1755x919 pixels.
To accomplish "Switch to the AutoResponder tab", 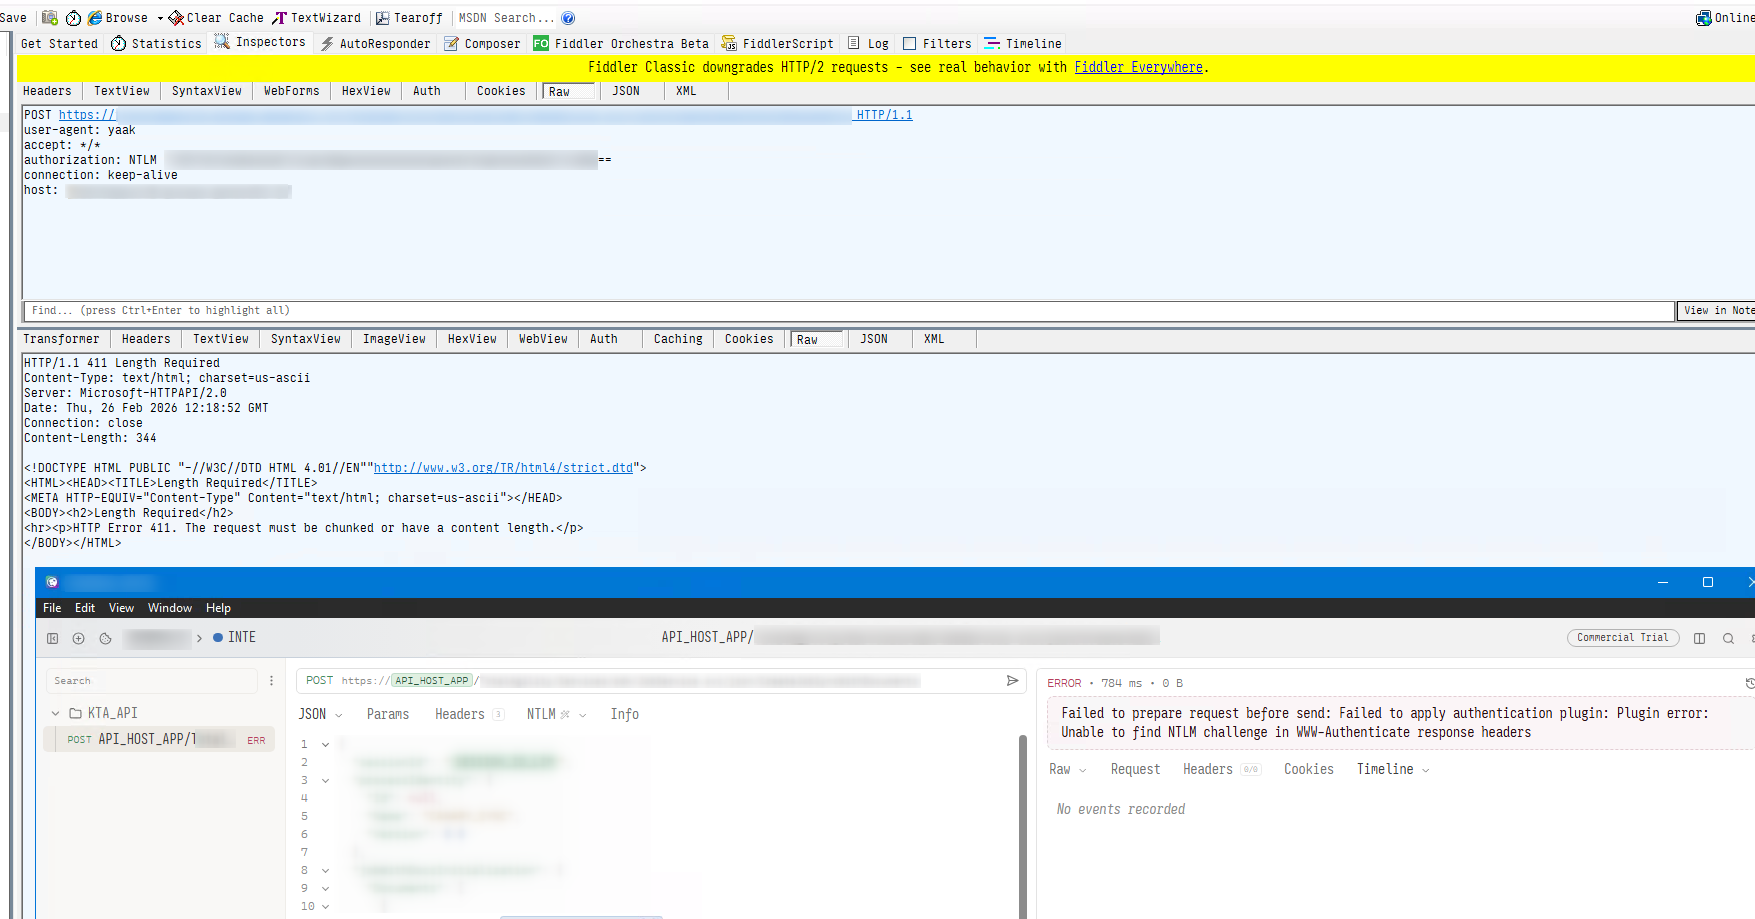I will pos(375,44).
